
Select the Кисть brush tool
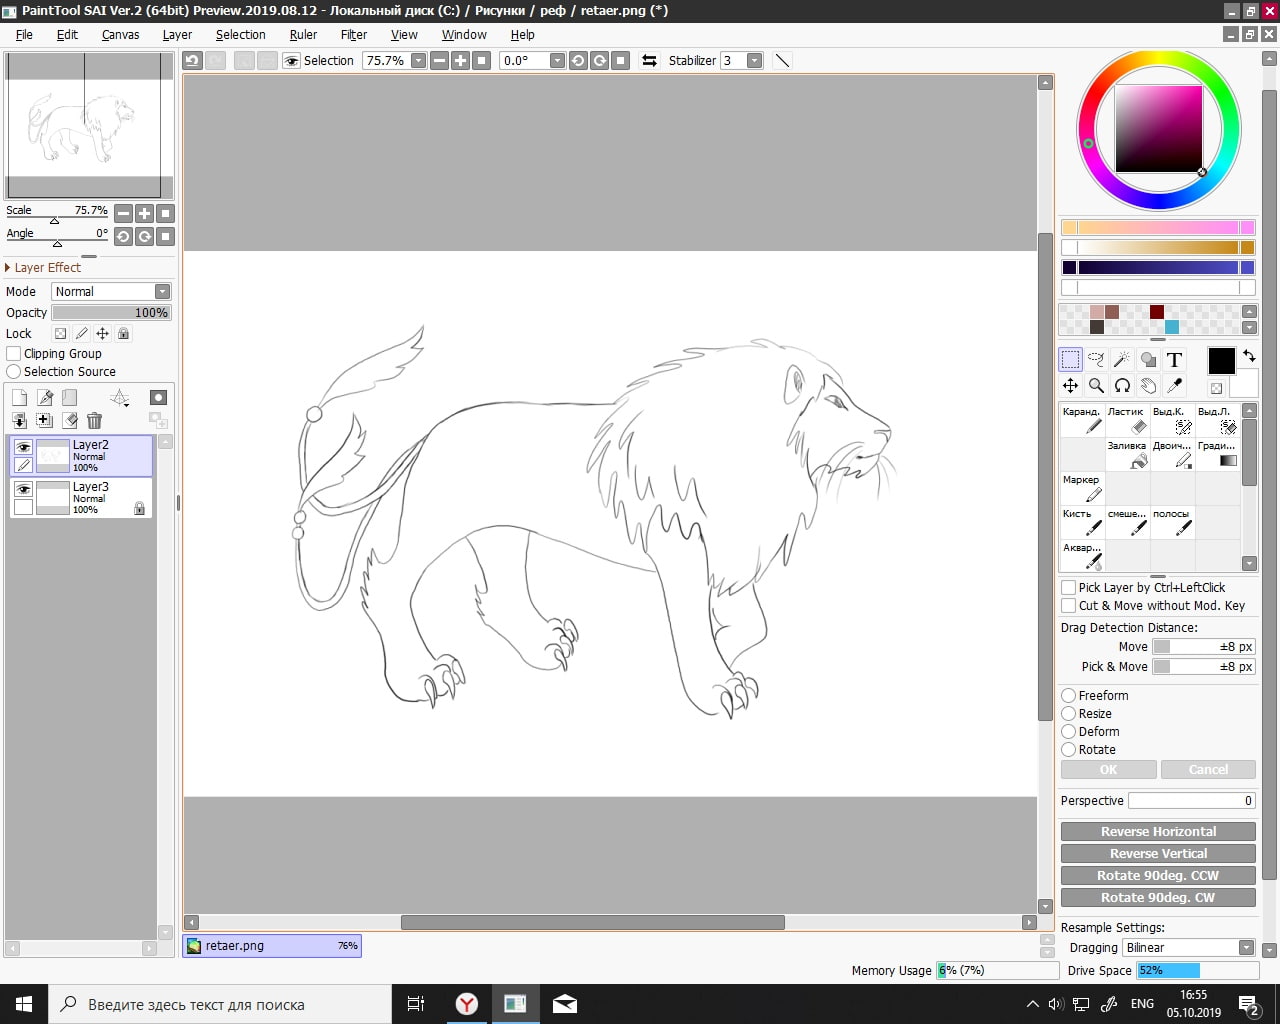(1081, 523)
